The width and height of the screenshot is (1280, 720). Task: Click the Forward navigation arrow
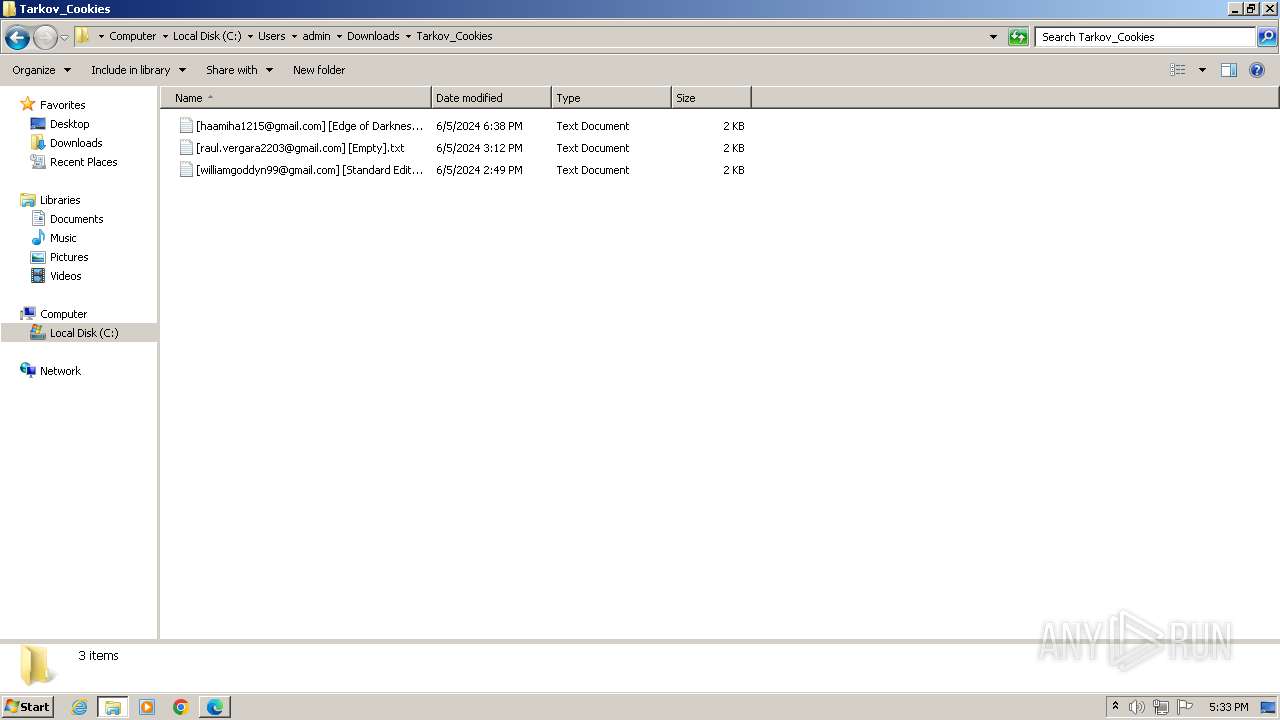coord(45,38)
